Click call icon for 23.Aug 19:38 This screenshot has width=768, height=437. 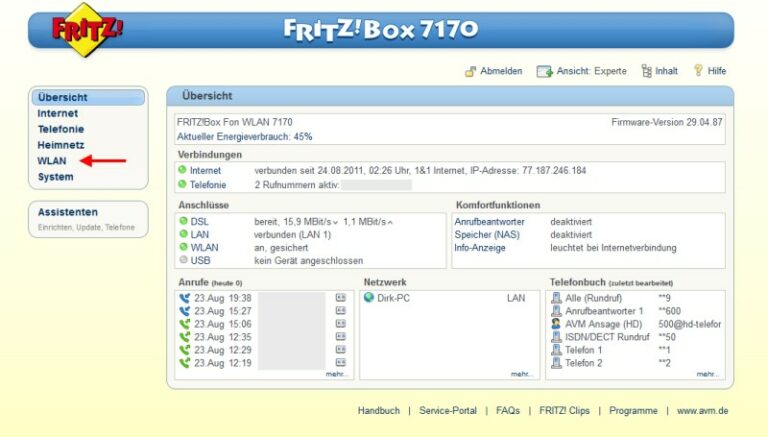coord(185,298)
